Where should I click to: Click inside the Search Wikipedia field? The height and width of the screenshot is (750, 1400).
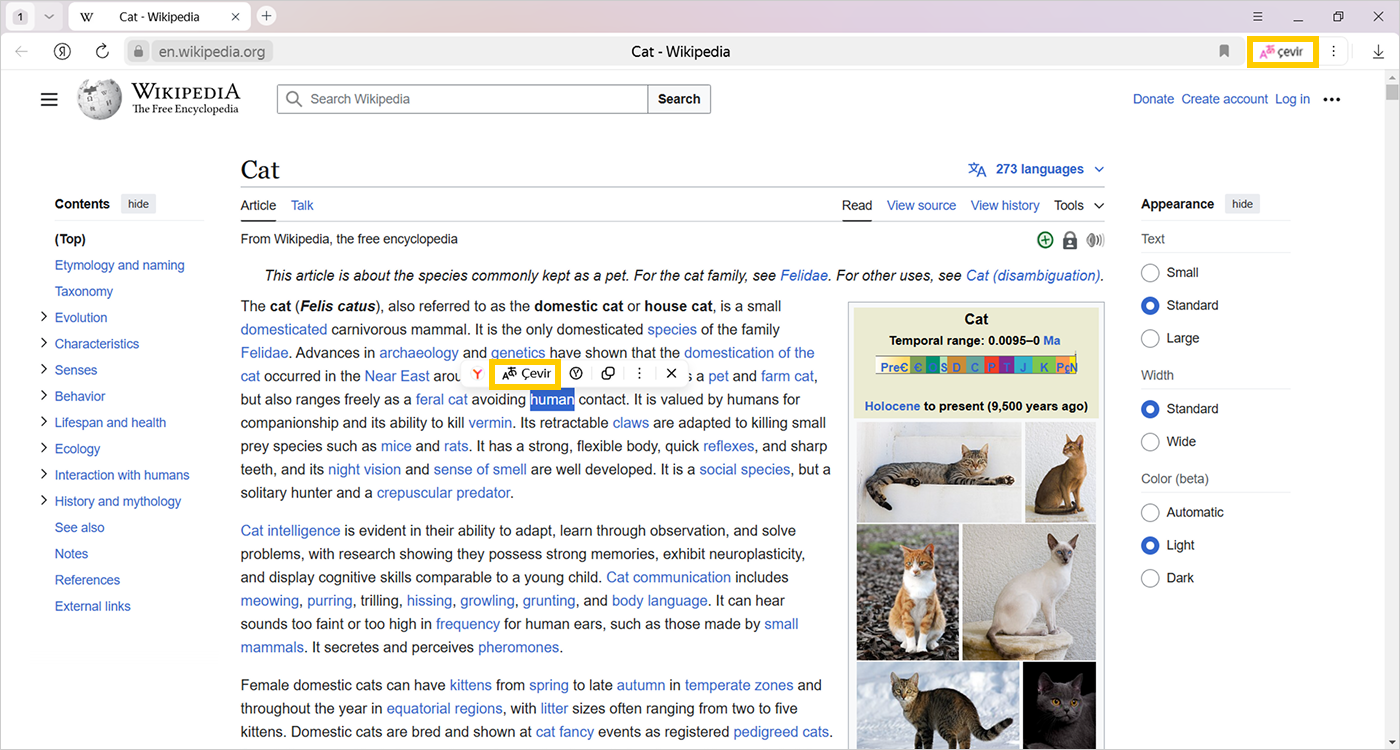(470, 99)
